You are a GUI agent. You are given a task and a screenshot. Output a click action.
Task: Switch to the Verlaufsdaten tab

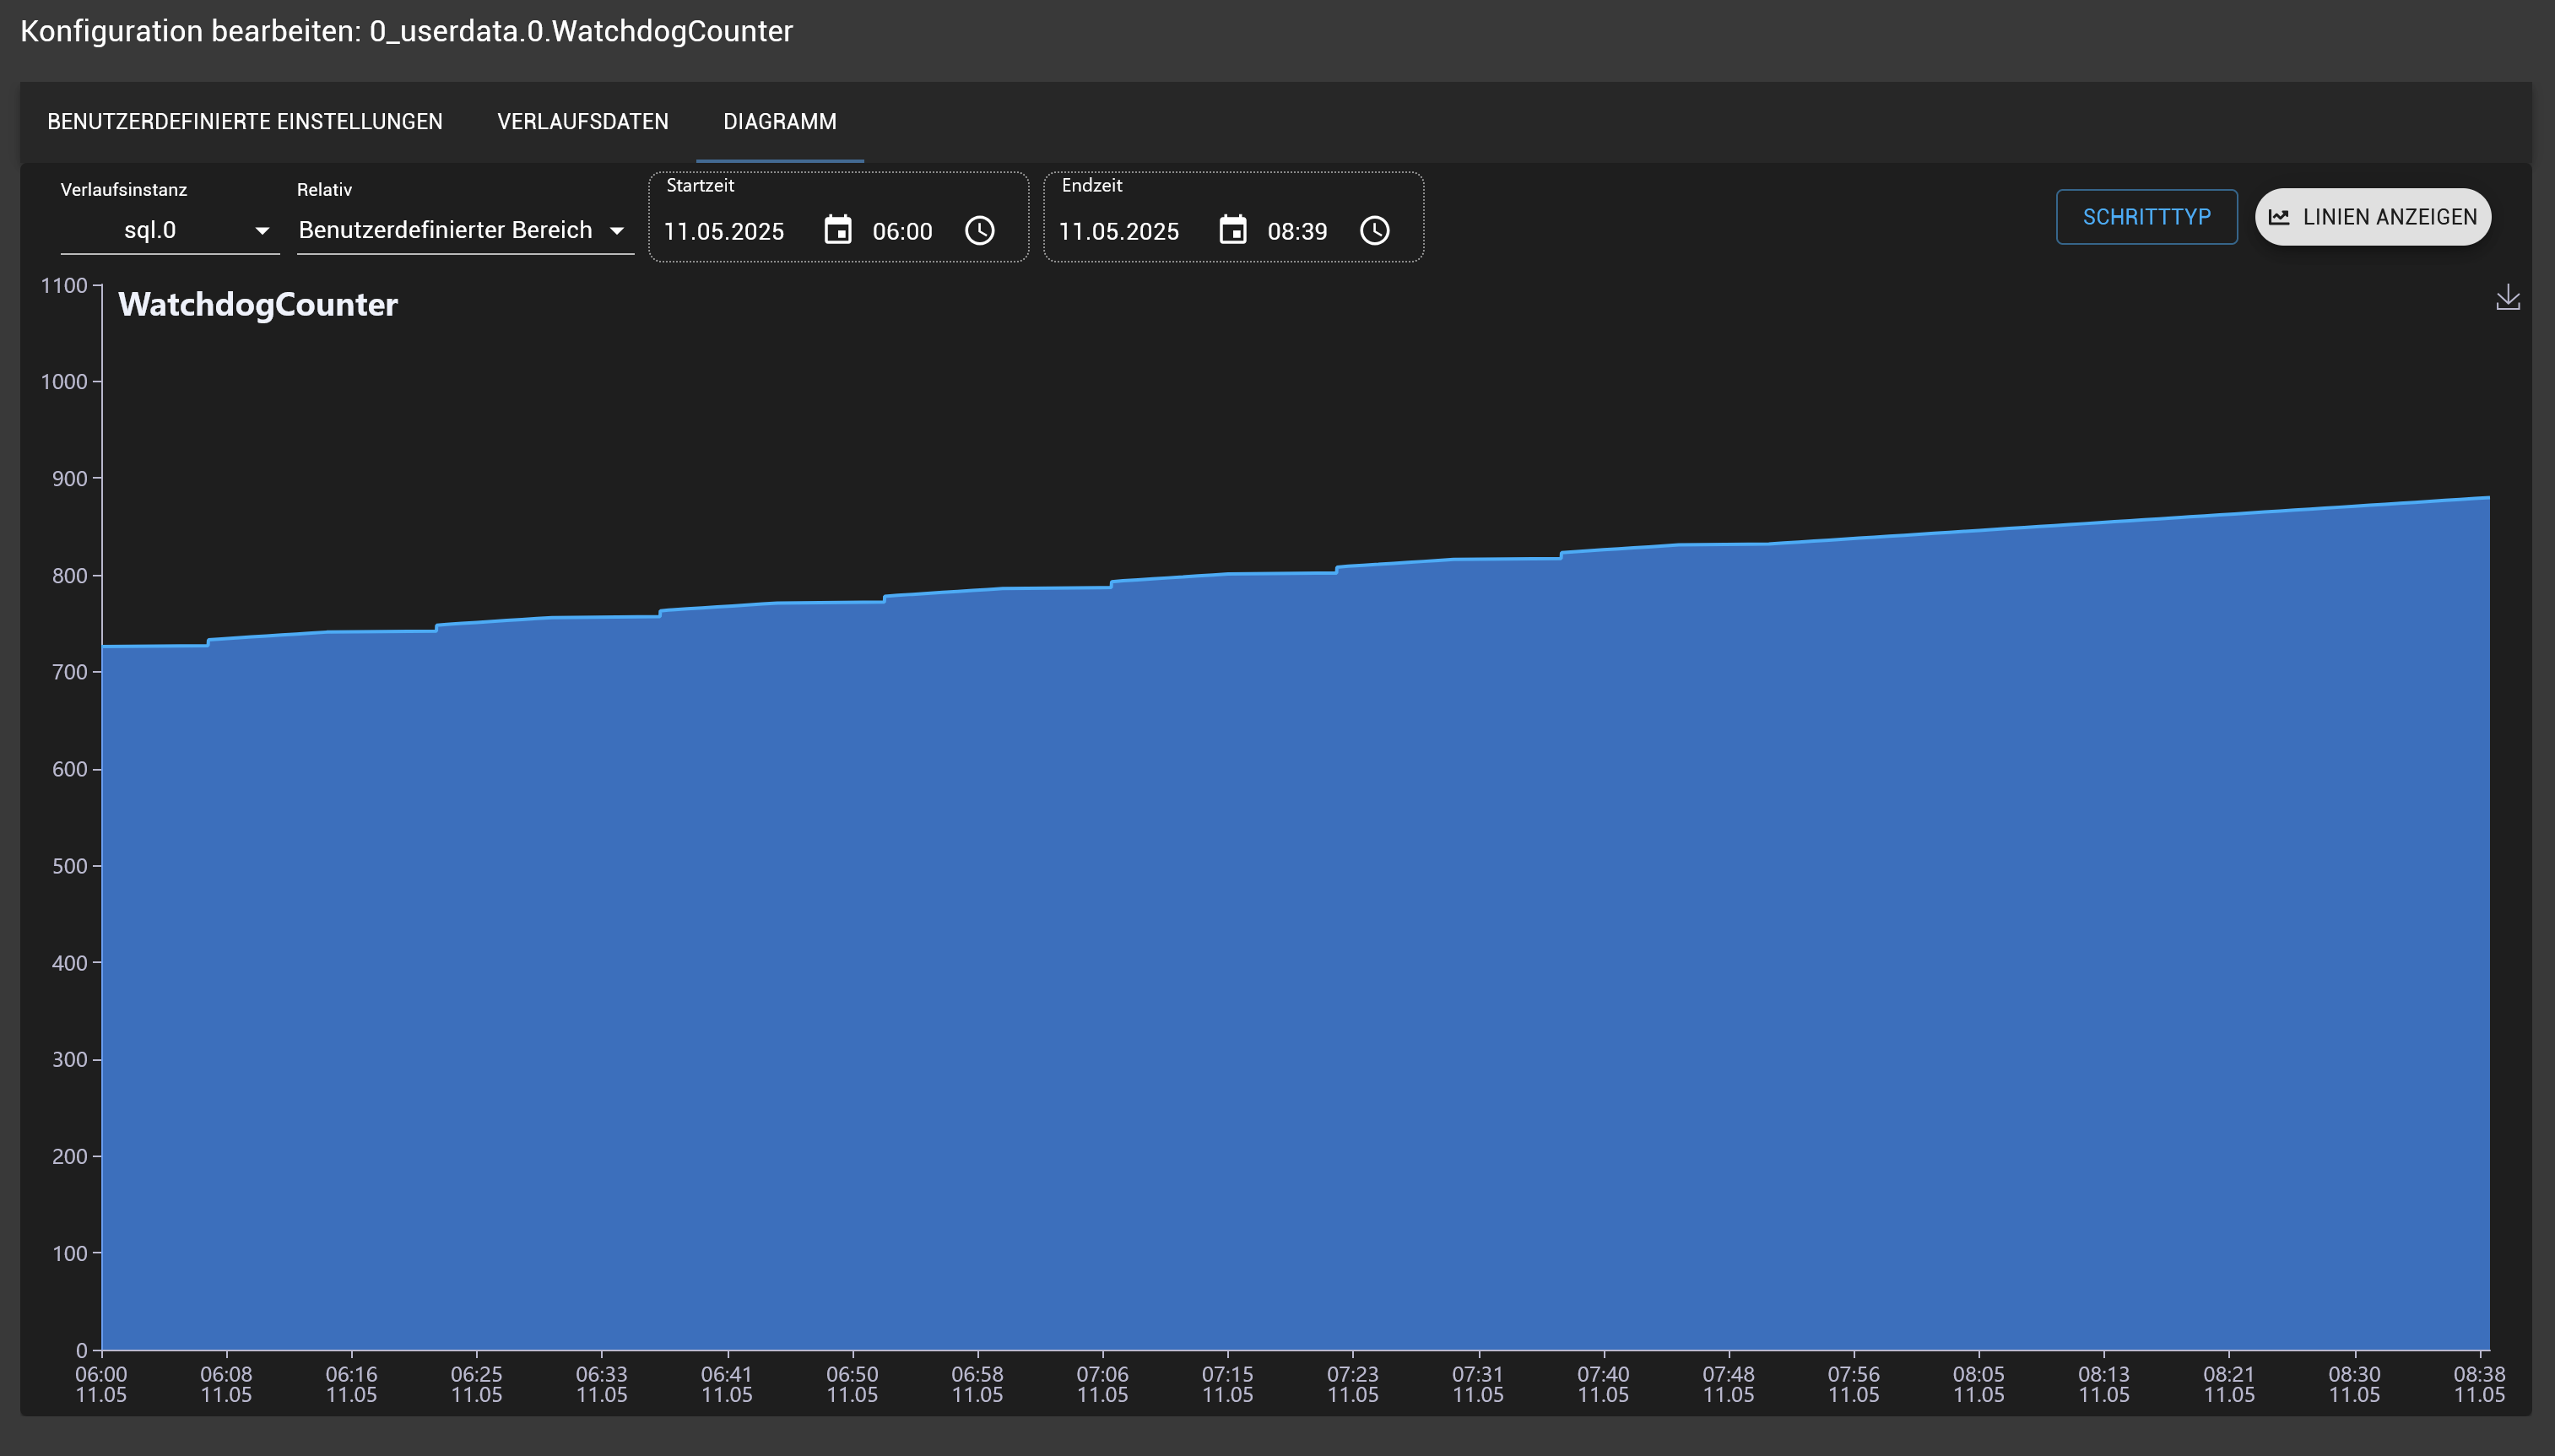point(582,122)
